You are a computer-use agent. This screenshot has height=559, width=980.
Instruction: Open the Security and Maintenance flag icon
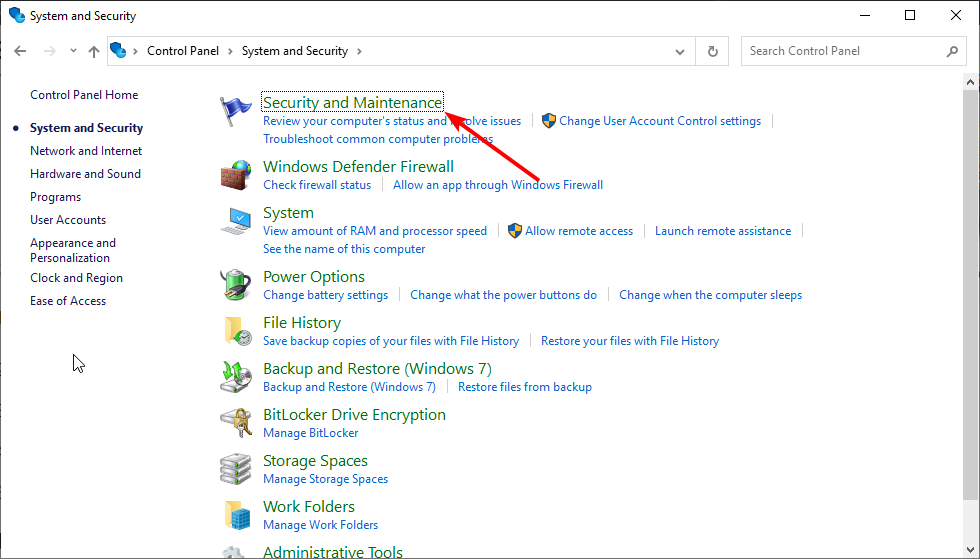point(236,112)
